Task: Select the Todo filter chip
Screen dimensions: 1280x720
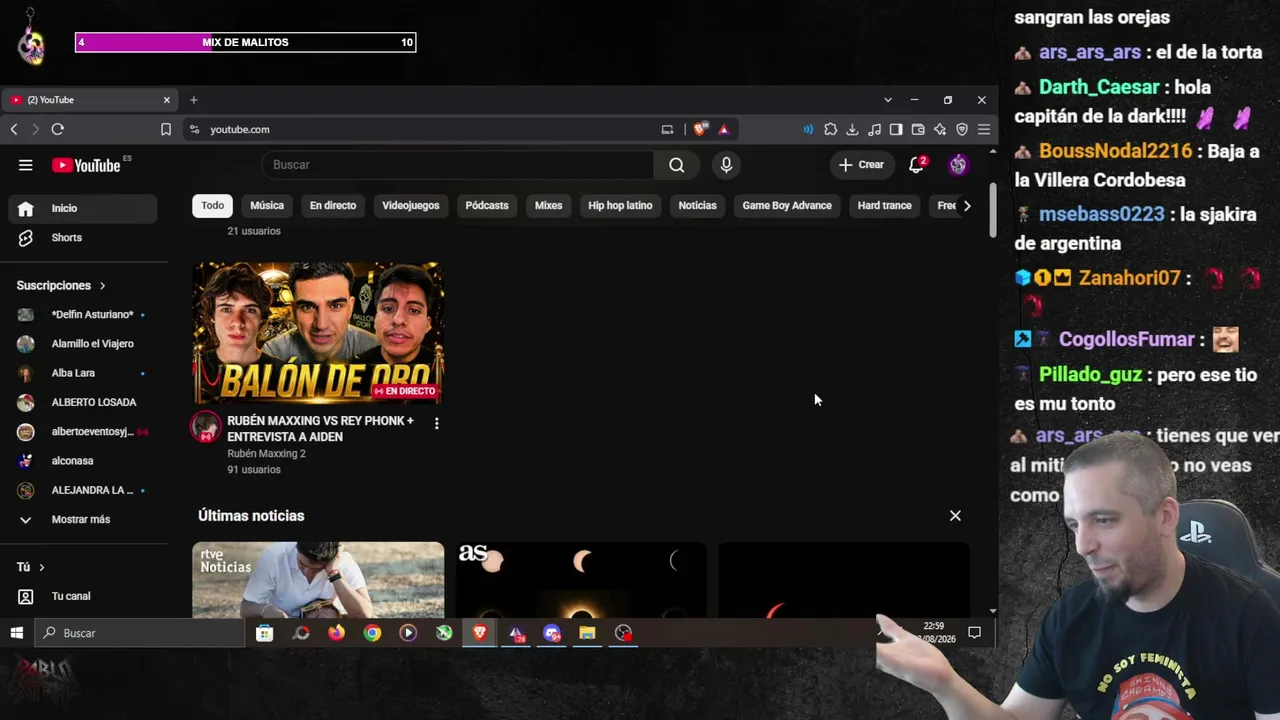Action: [213, 206]
